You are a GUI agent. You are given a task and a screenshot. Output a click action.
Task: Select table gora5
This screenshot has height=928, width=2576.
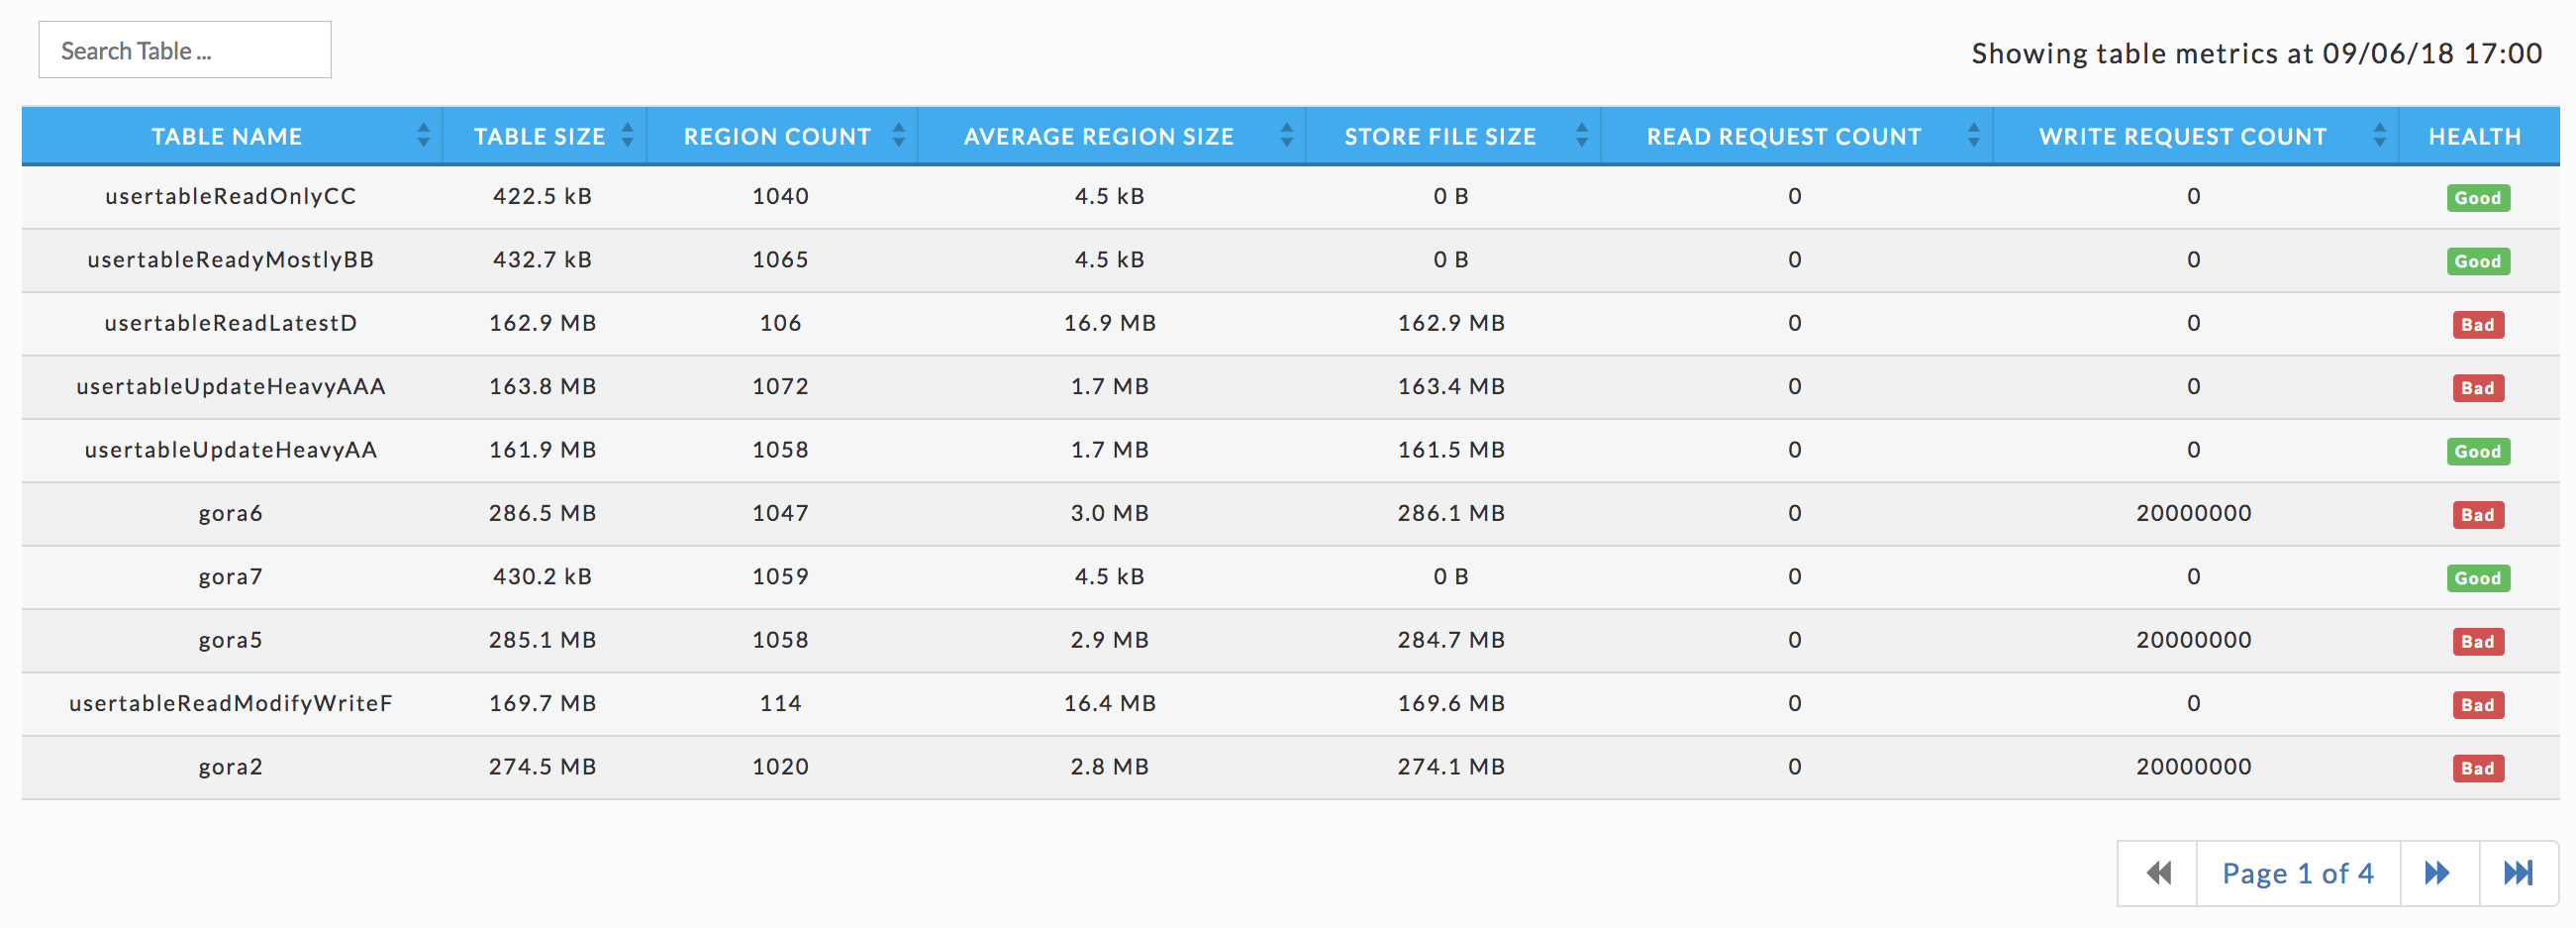click(231, 639)
